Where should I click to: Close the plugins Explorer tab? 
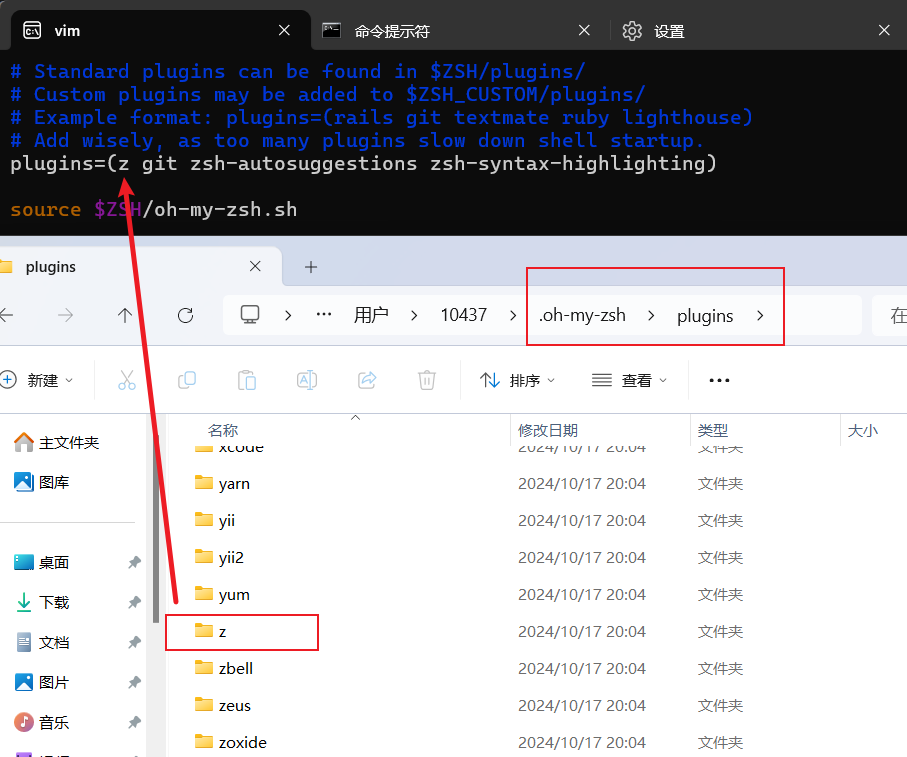[x=255, y=266]
